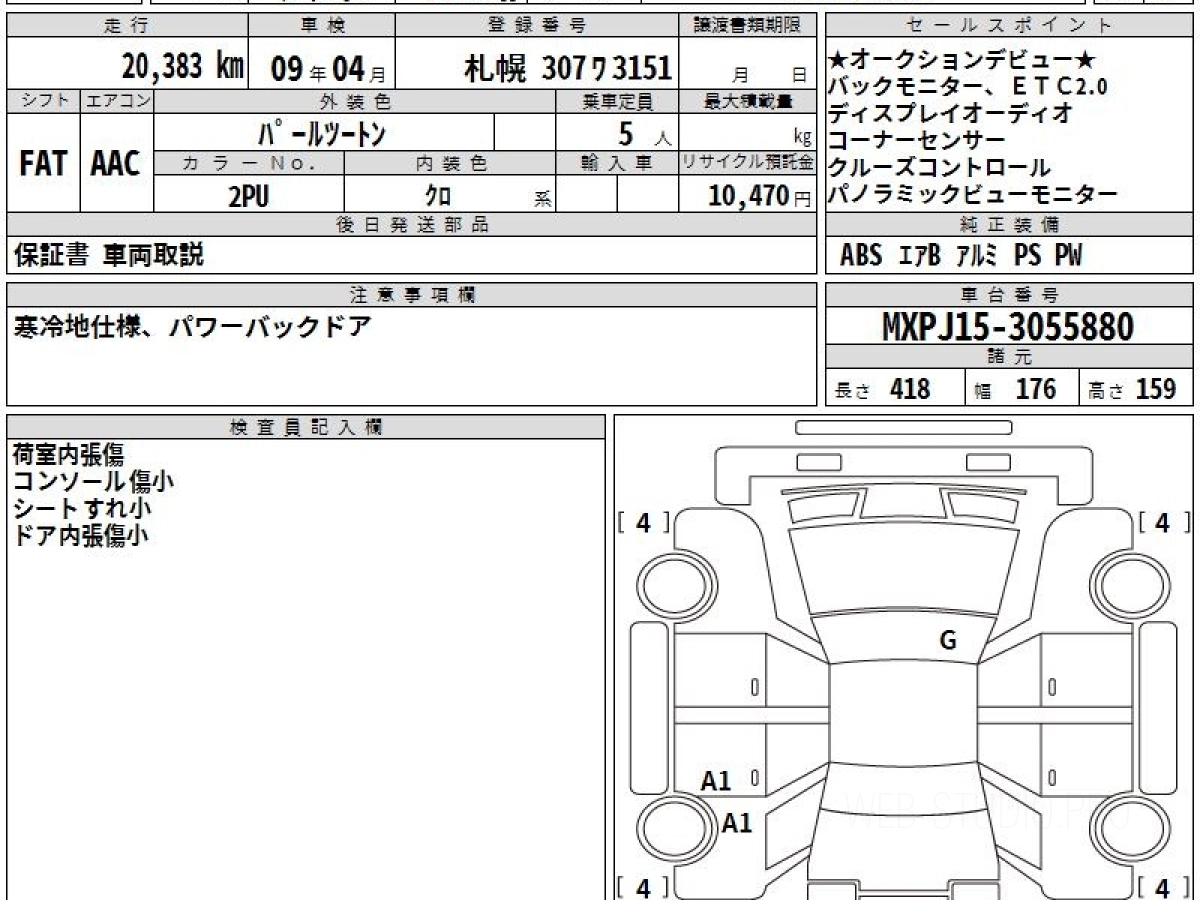The width and height of the screenshot is (1200, 900).
Task: Click the 輸入車 header
Action: [x=617, y=163]
